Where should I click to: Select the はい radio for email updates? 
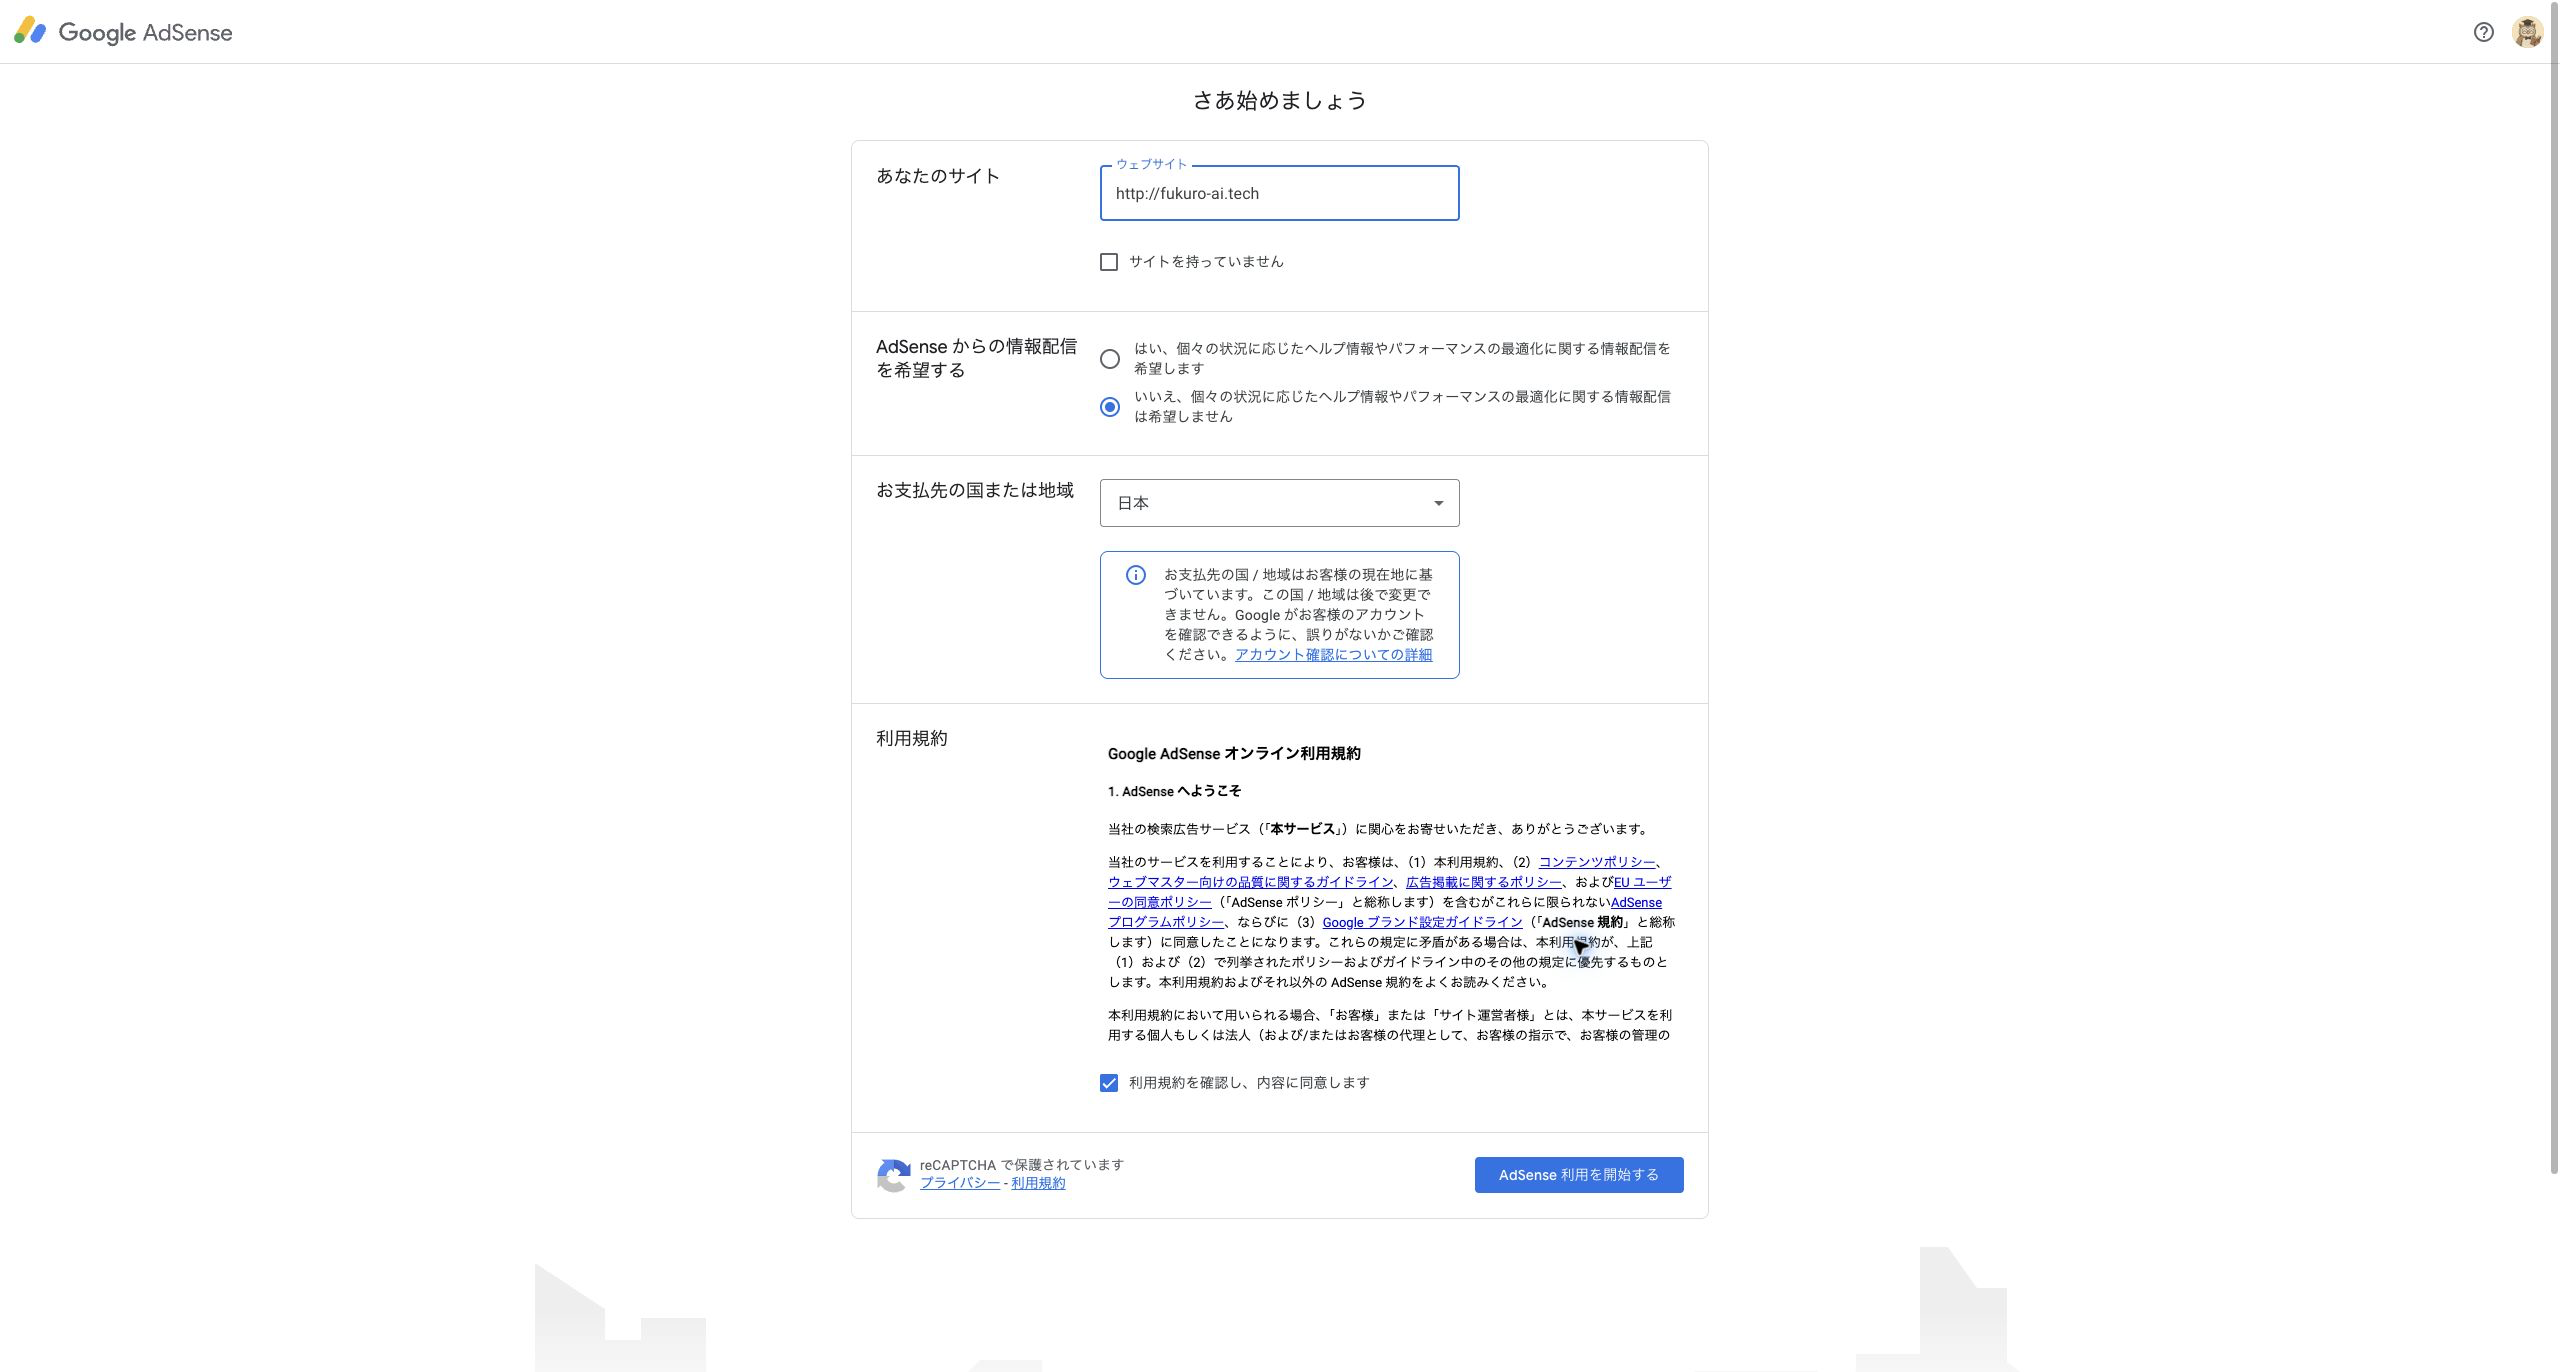(1109, 359)
